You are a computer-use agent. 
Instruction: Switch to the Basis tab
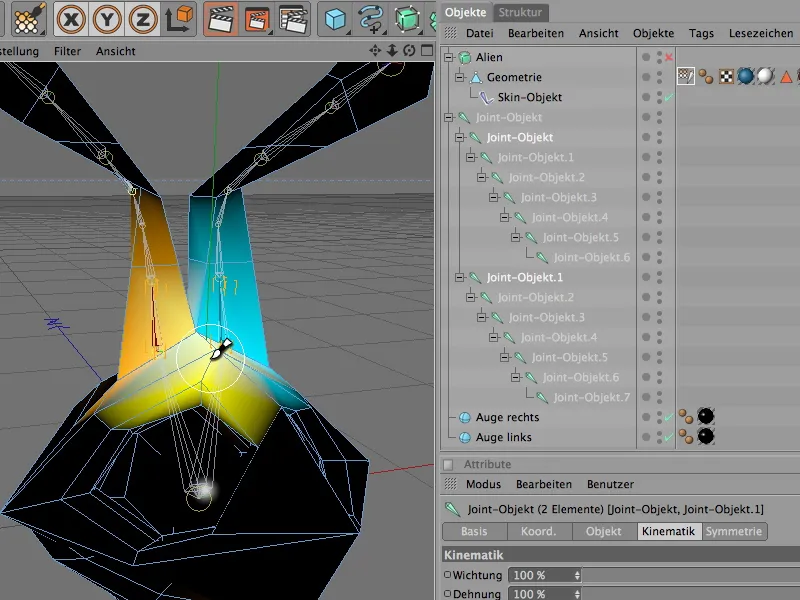[x=474, y=531]
